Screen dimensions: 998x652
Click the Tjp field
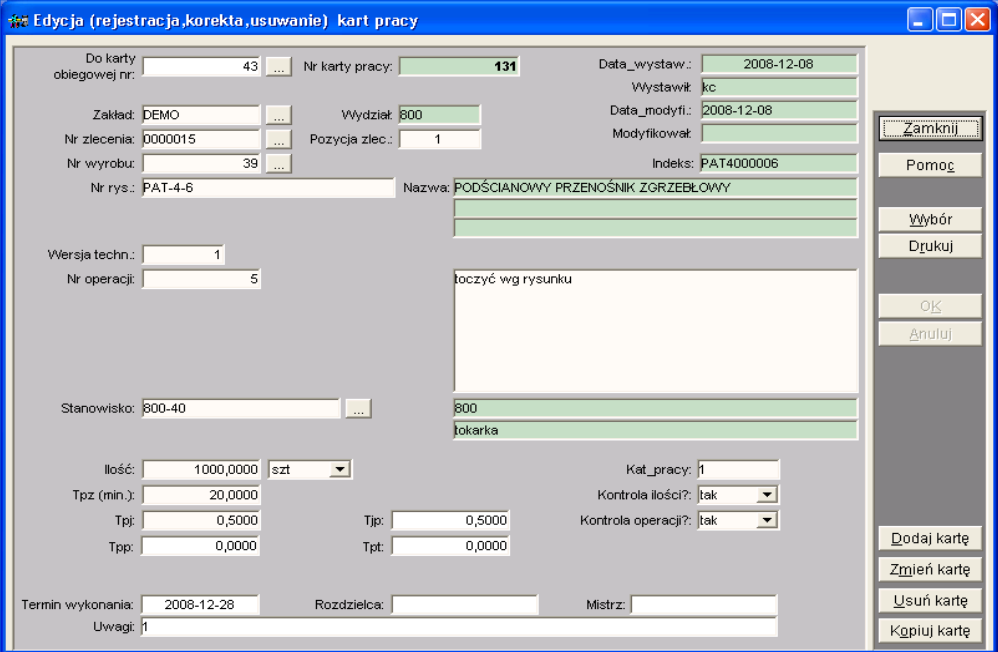click(451, 521)
